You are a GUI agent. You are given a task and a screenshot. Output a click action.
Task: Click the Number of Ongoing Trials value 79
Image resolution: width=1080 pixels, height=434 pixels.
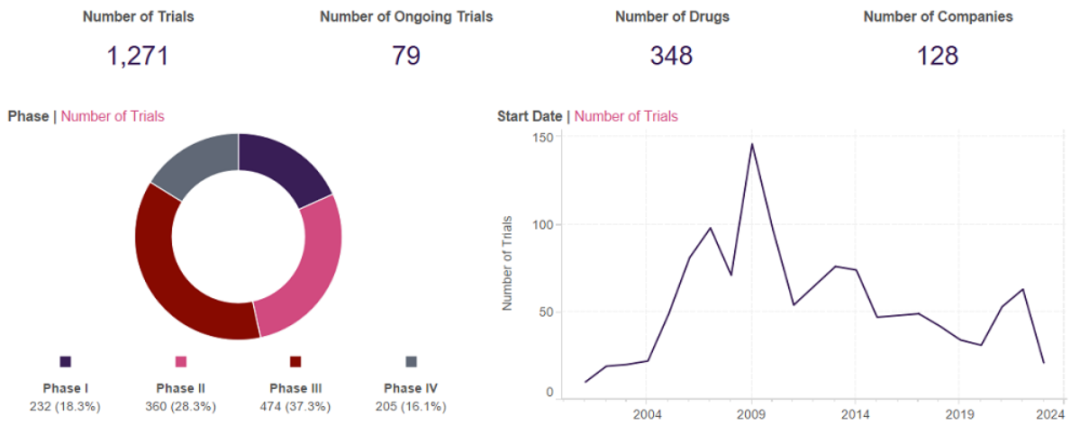click(x=406, y=56)
